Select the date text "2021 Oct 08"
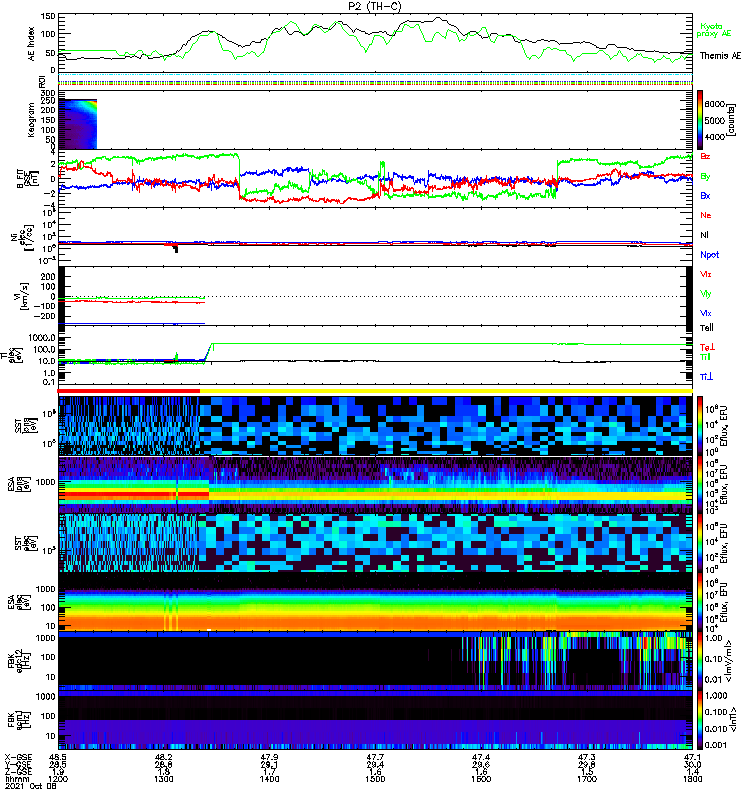 31,786
